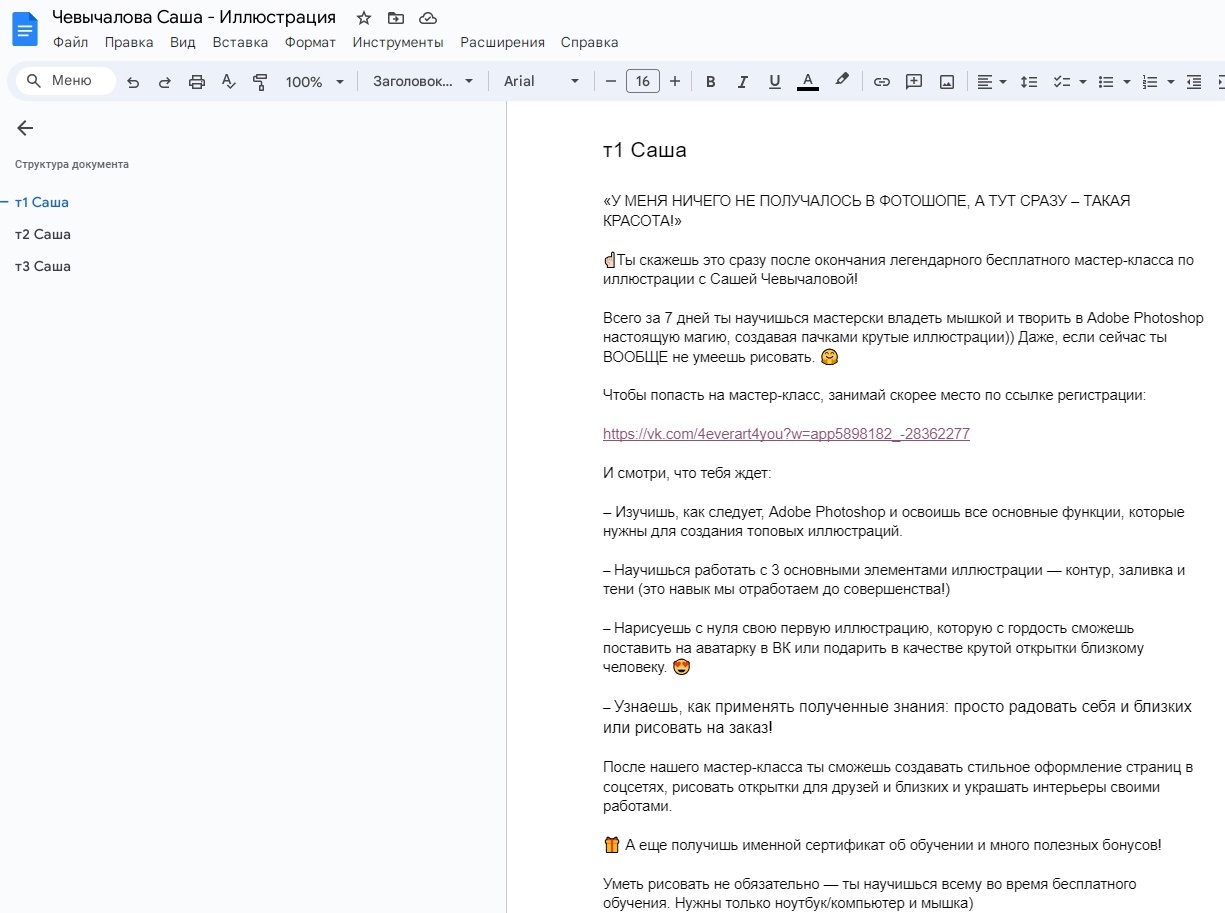Image resolution: width=1225 pixels, height=913 pixels.
Task: Open the Инструменты menu
Action: [398, 42]
